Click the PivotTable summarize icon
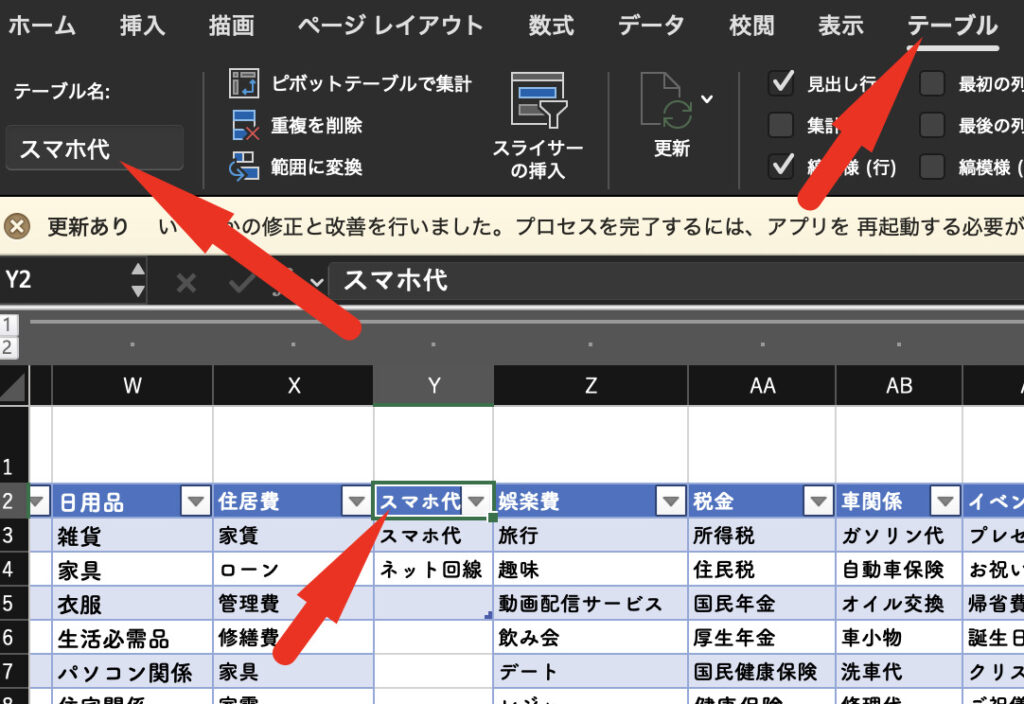 [x=245, y=84]
